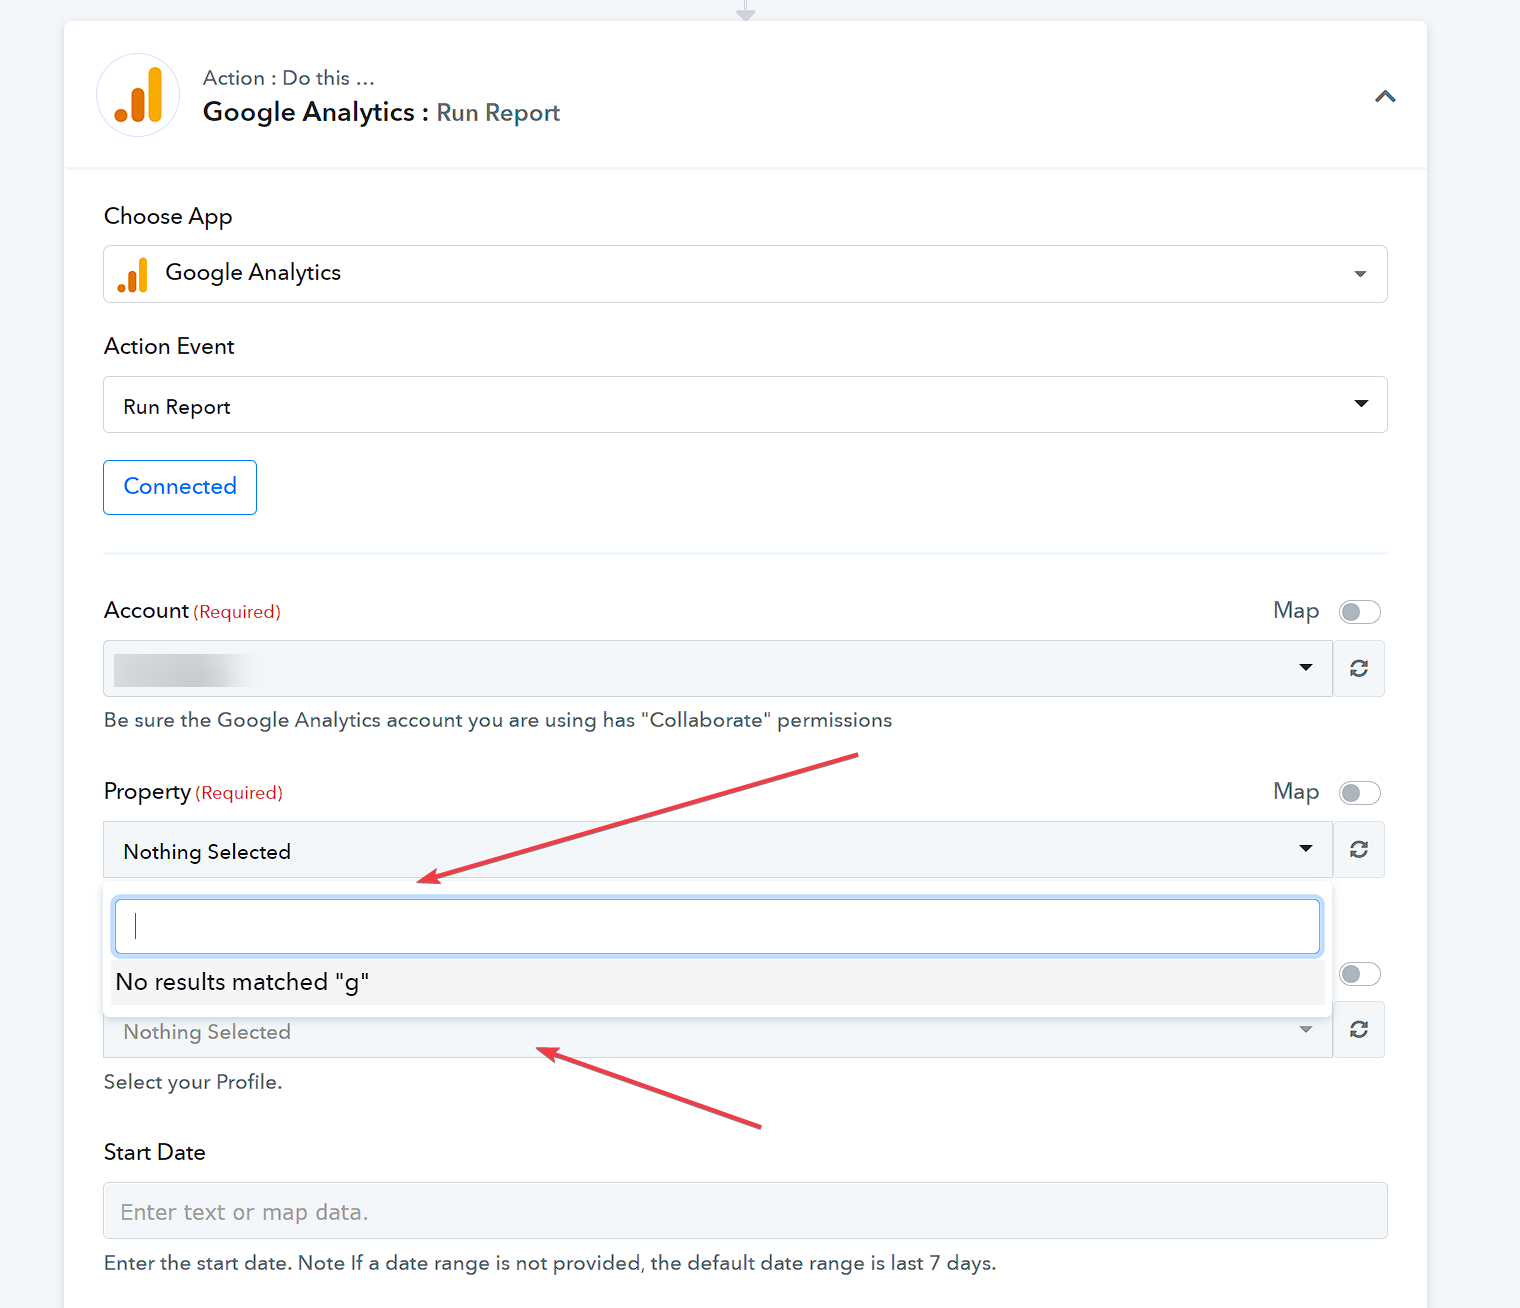This screenshot has height=1308, width=1520.
Task: Click the Google Analytics : Run Report title
Action: tap(381, 112)
